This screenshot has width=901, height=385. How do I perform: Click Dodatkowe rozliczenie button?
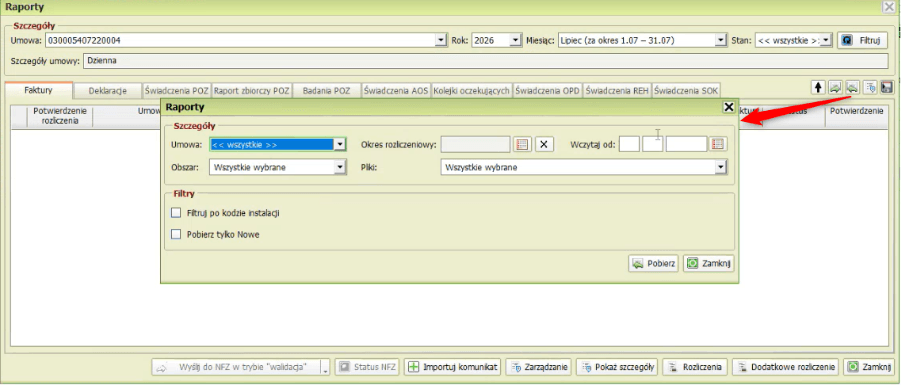coord(786,367)
